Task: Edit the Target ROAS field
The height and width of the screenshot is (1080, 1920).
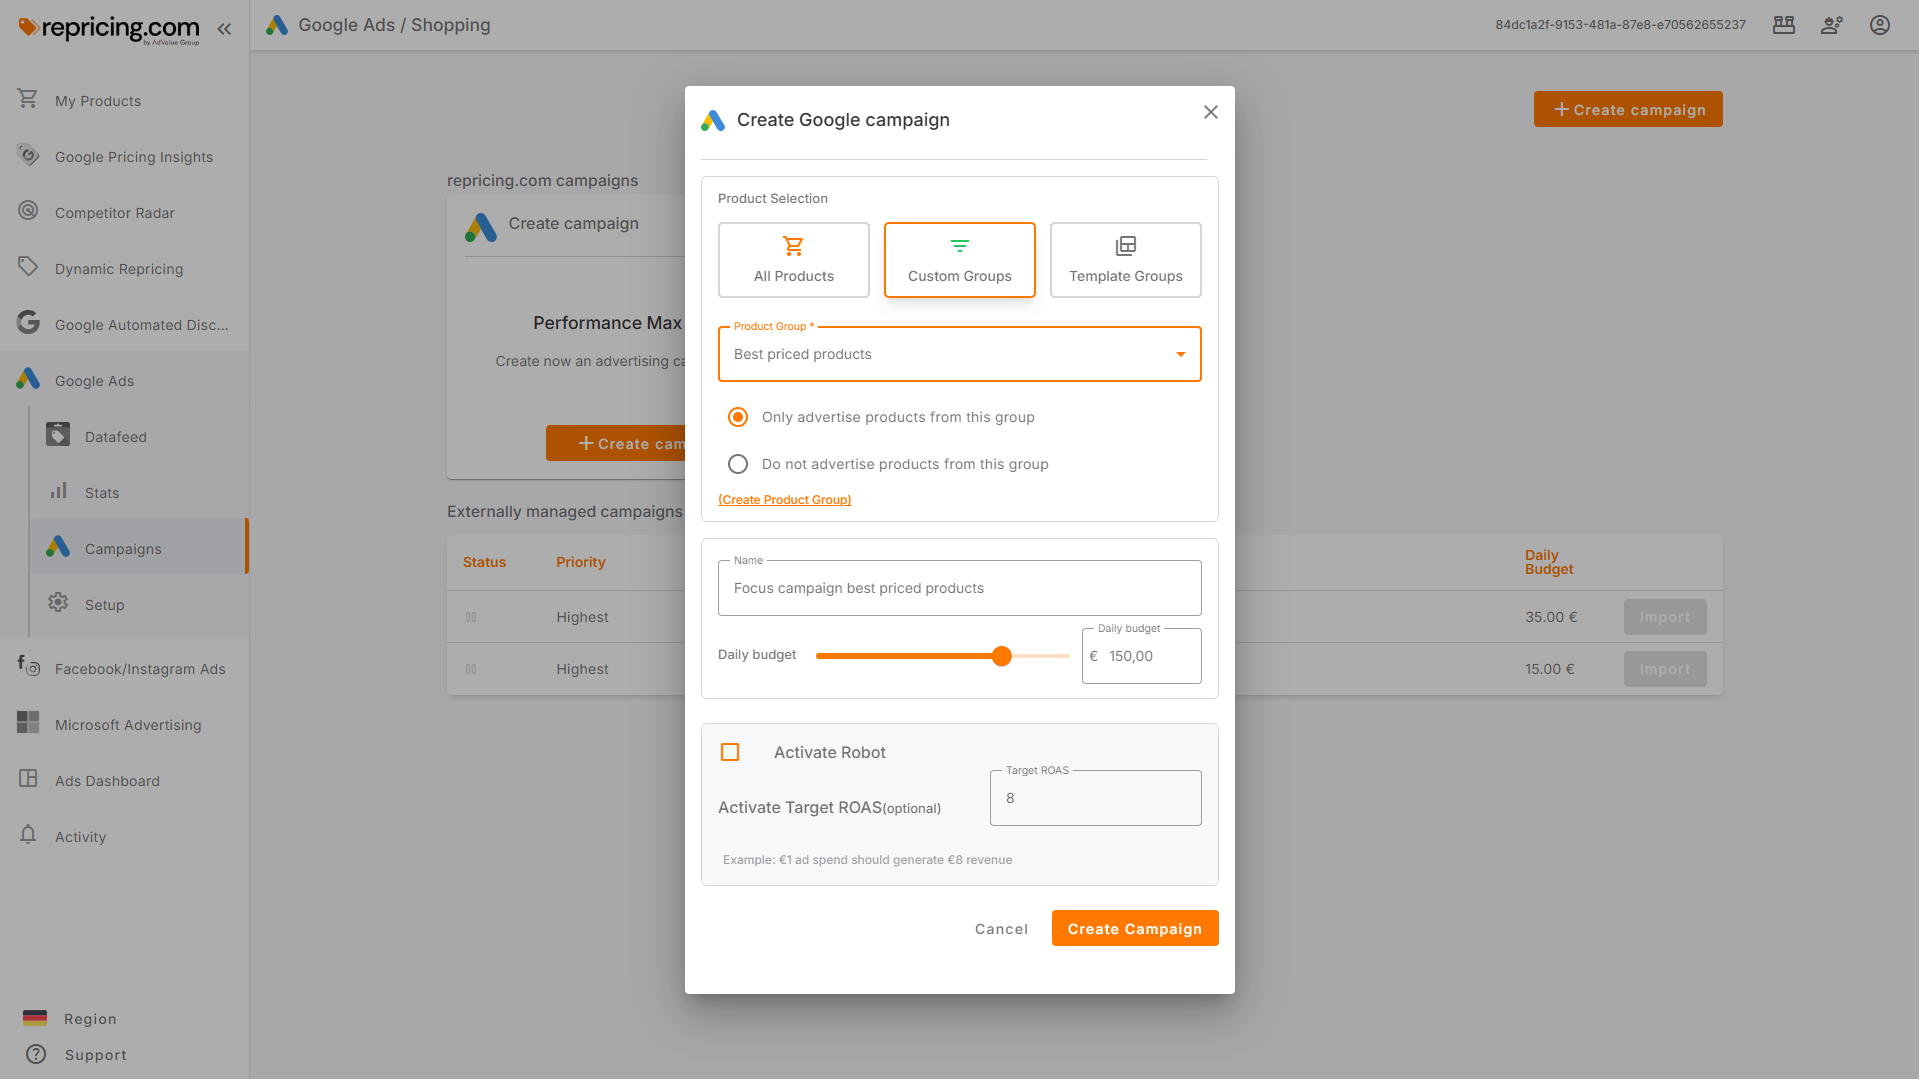Action: click(x=1096, y=798)
